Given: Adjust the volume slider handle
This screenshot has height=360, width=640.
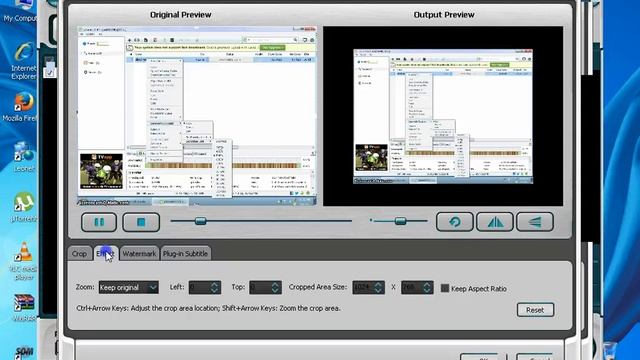Looking at the screenshot, I should coord(400,221).
